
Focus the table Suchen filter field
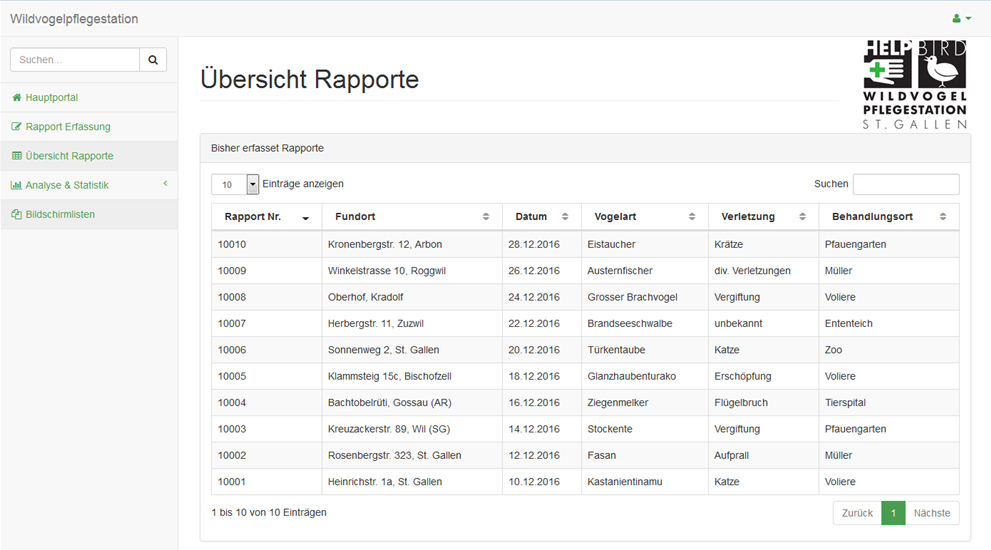click(x=905, y=185)
